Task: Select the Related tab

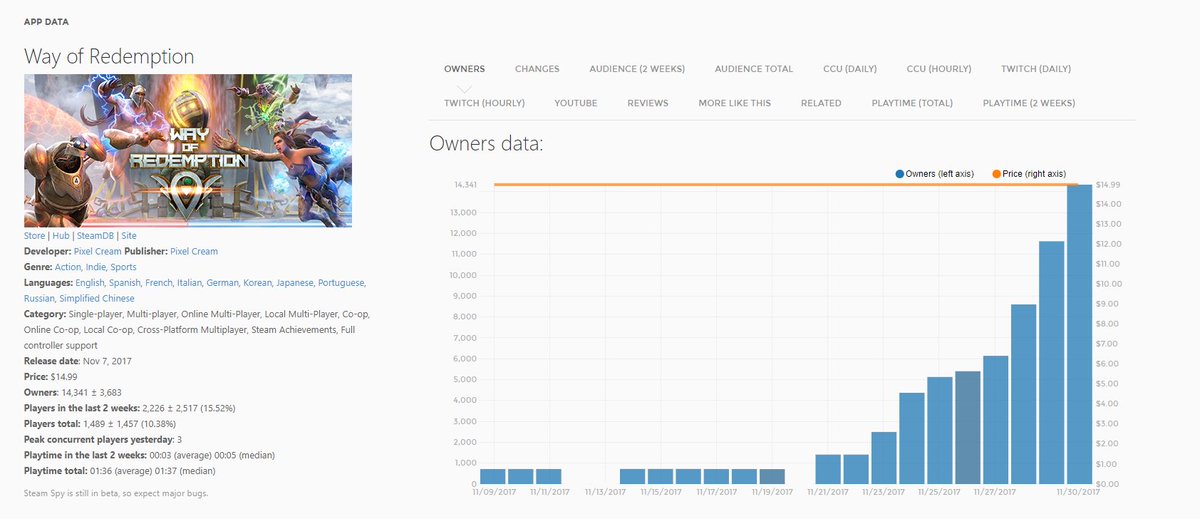Action: click(x=821, y=103)
